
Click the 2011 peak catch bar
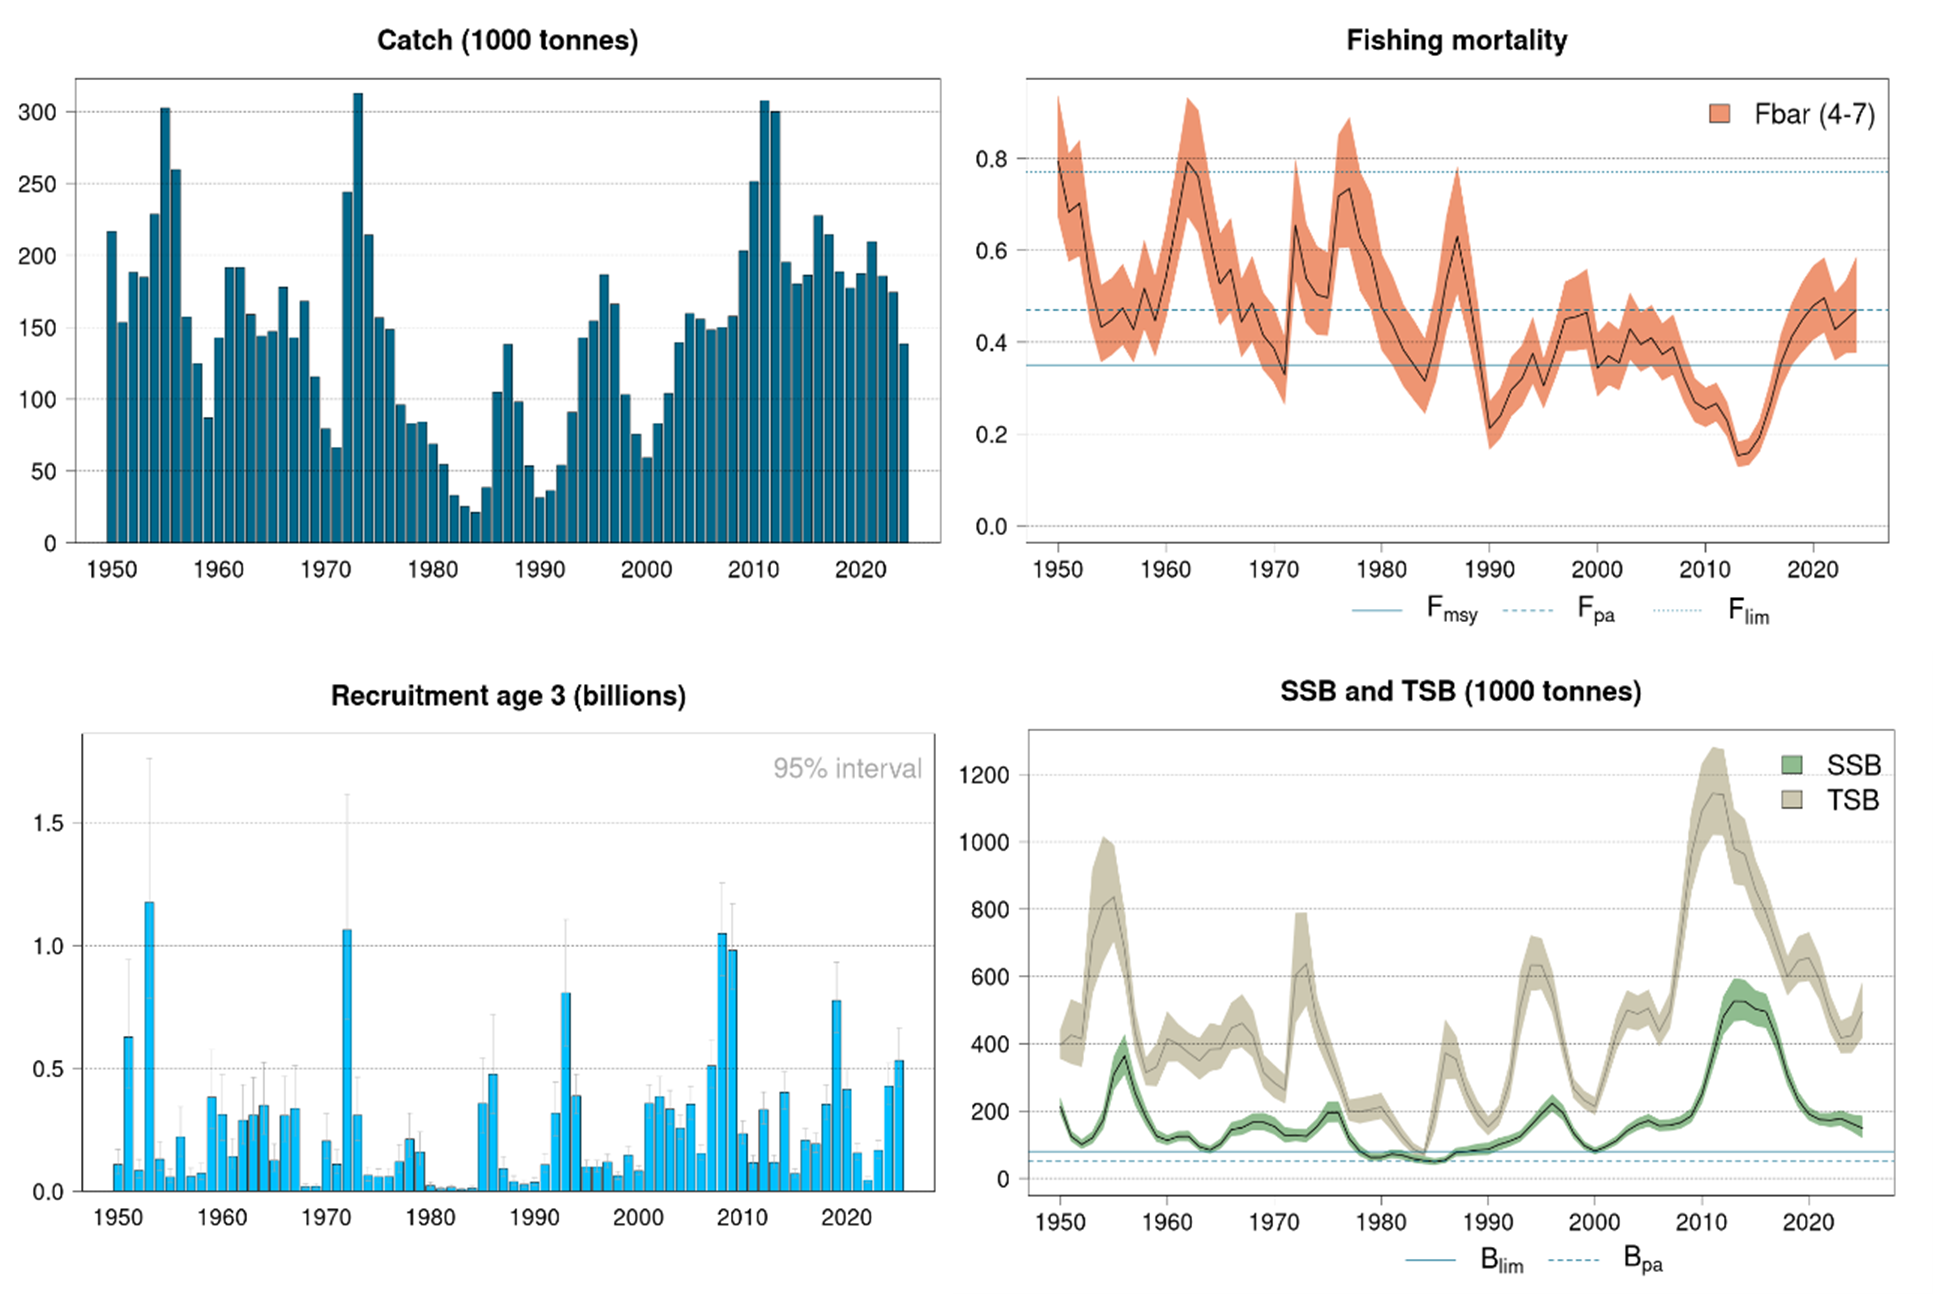(x=764, y=322)
